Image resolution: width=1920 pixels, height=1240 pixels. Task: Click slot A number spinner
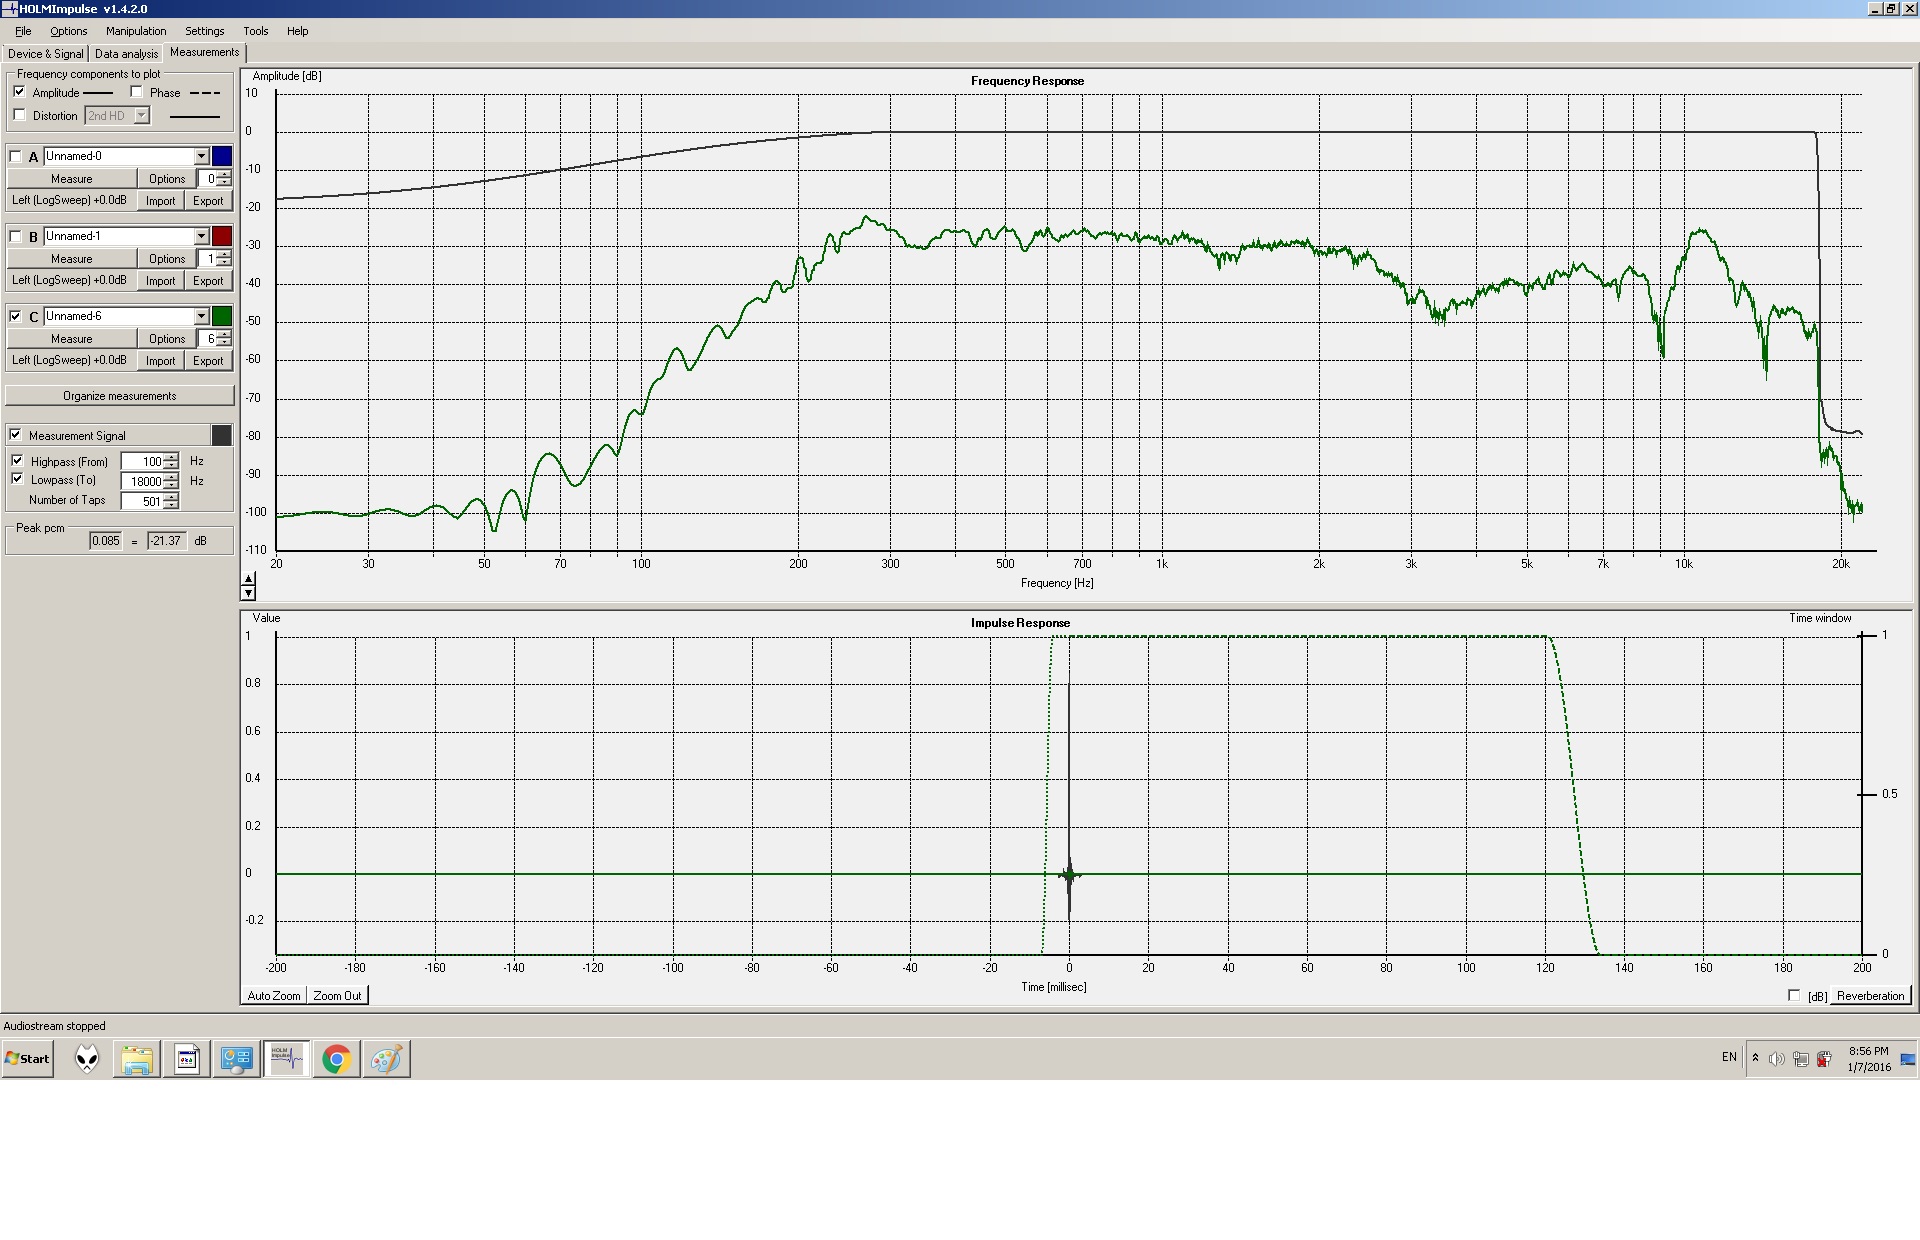224,179
